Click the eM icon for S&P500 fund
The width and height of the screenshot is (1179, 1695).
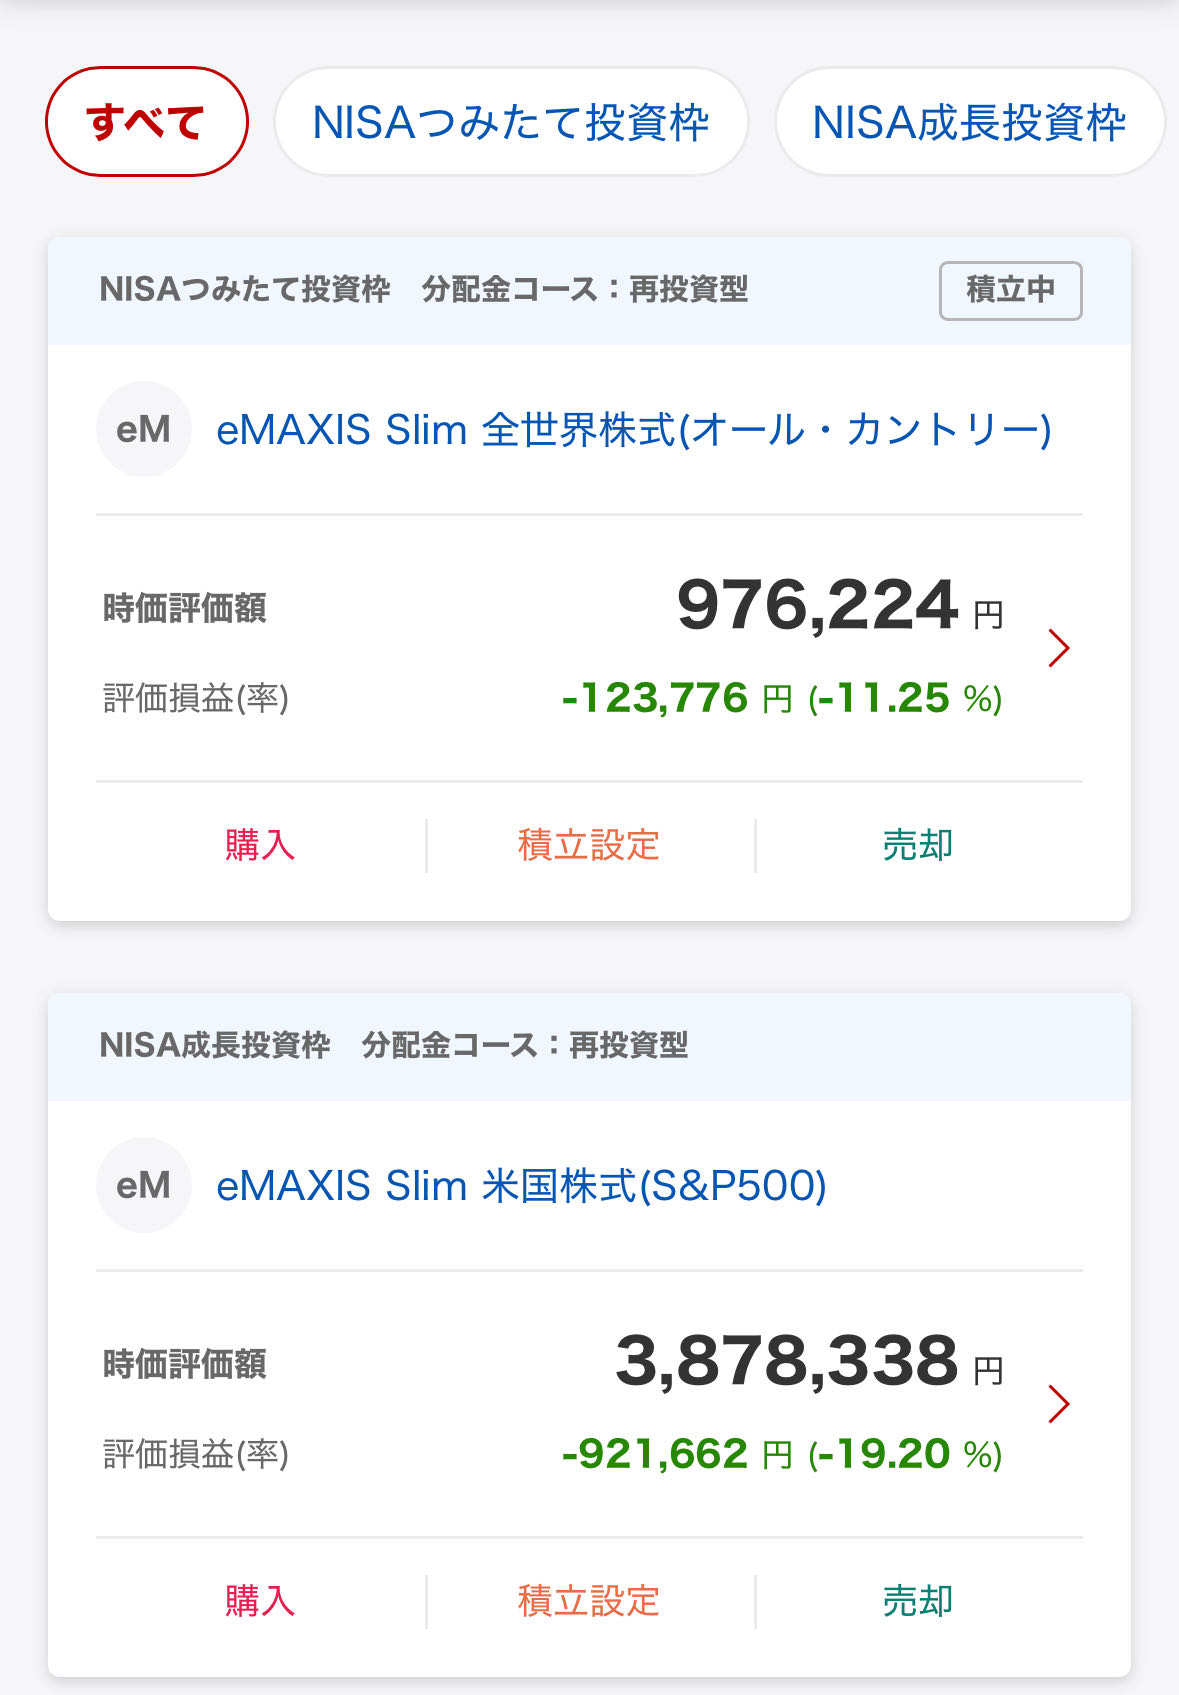pyautogui.click(x=143, y=1185)
